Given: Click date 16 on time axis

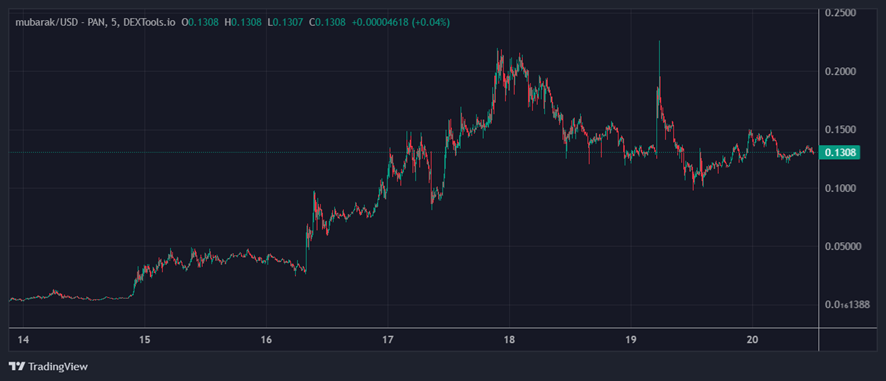Looking at the screenshot, I should pos(266,339).
